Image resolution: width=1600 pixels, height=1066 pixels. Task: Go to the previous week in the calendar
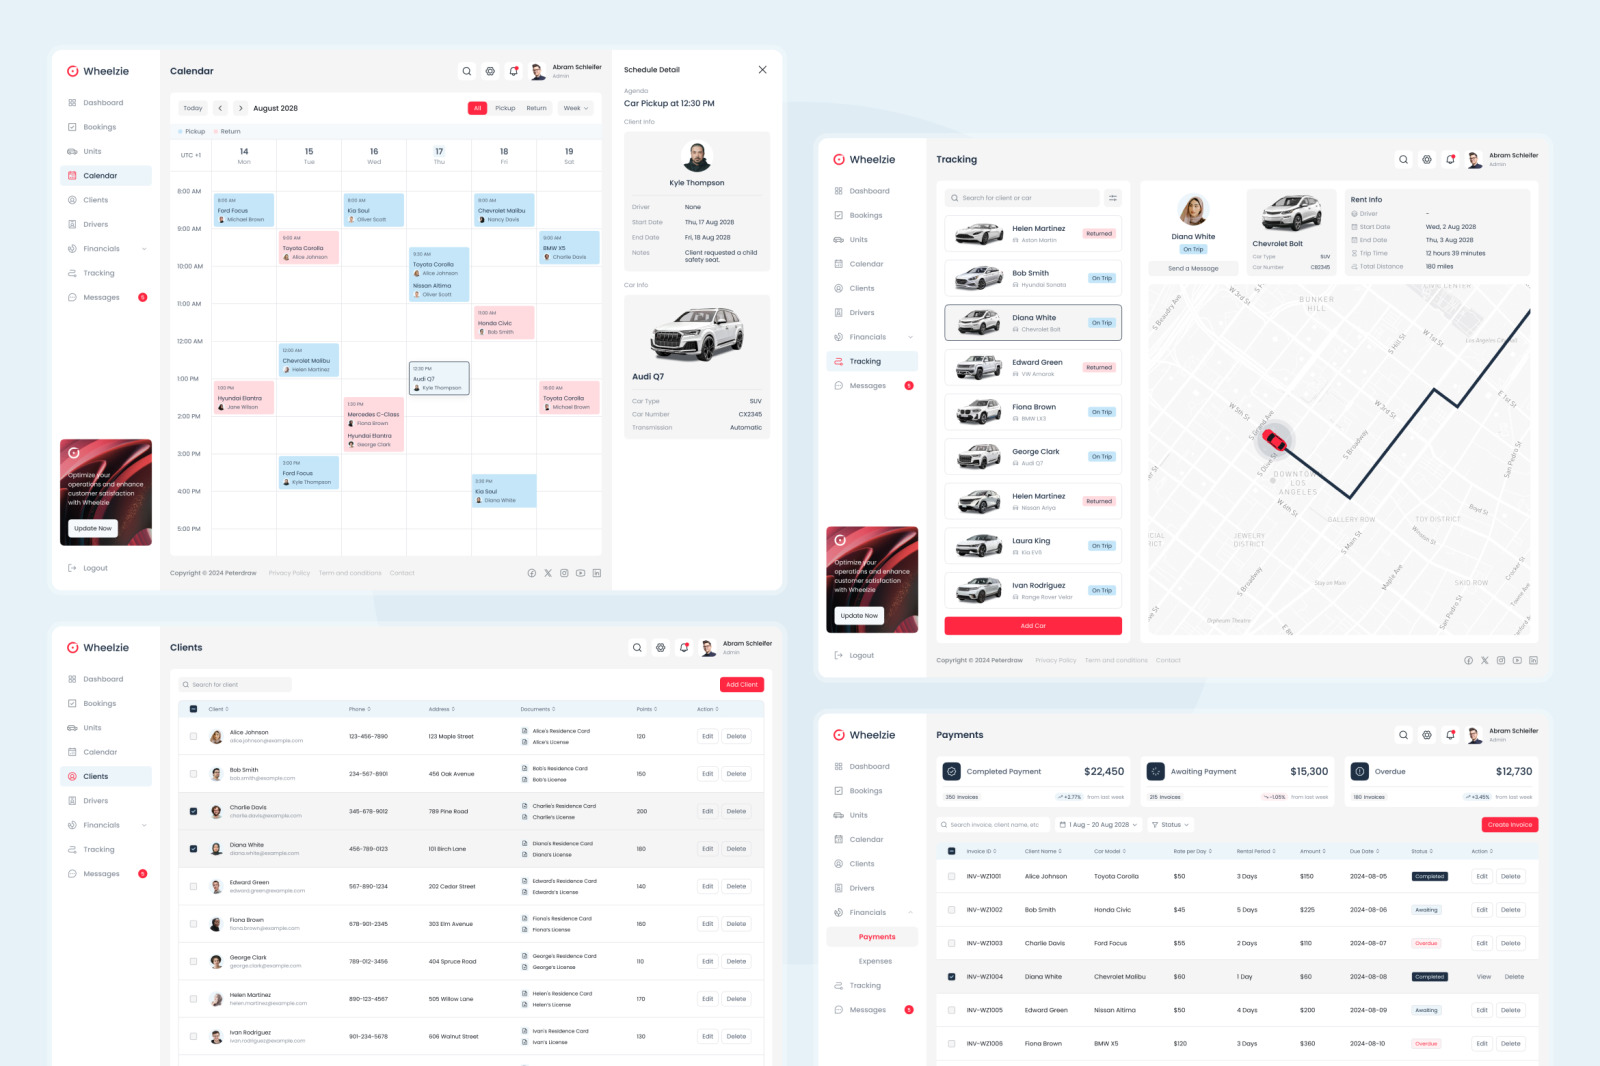click(x=220, y=108)
